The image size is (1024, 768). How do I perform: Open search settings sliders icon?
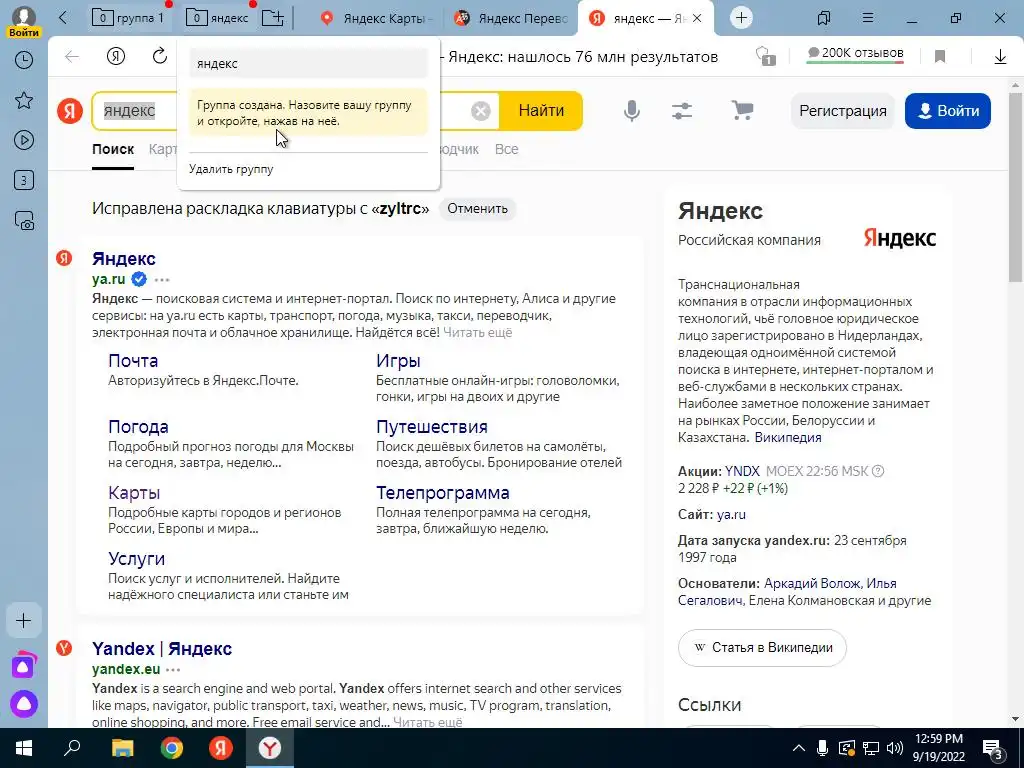coord(682,111)
